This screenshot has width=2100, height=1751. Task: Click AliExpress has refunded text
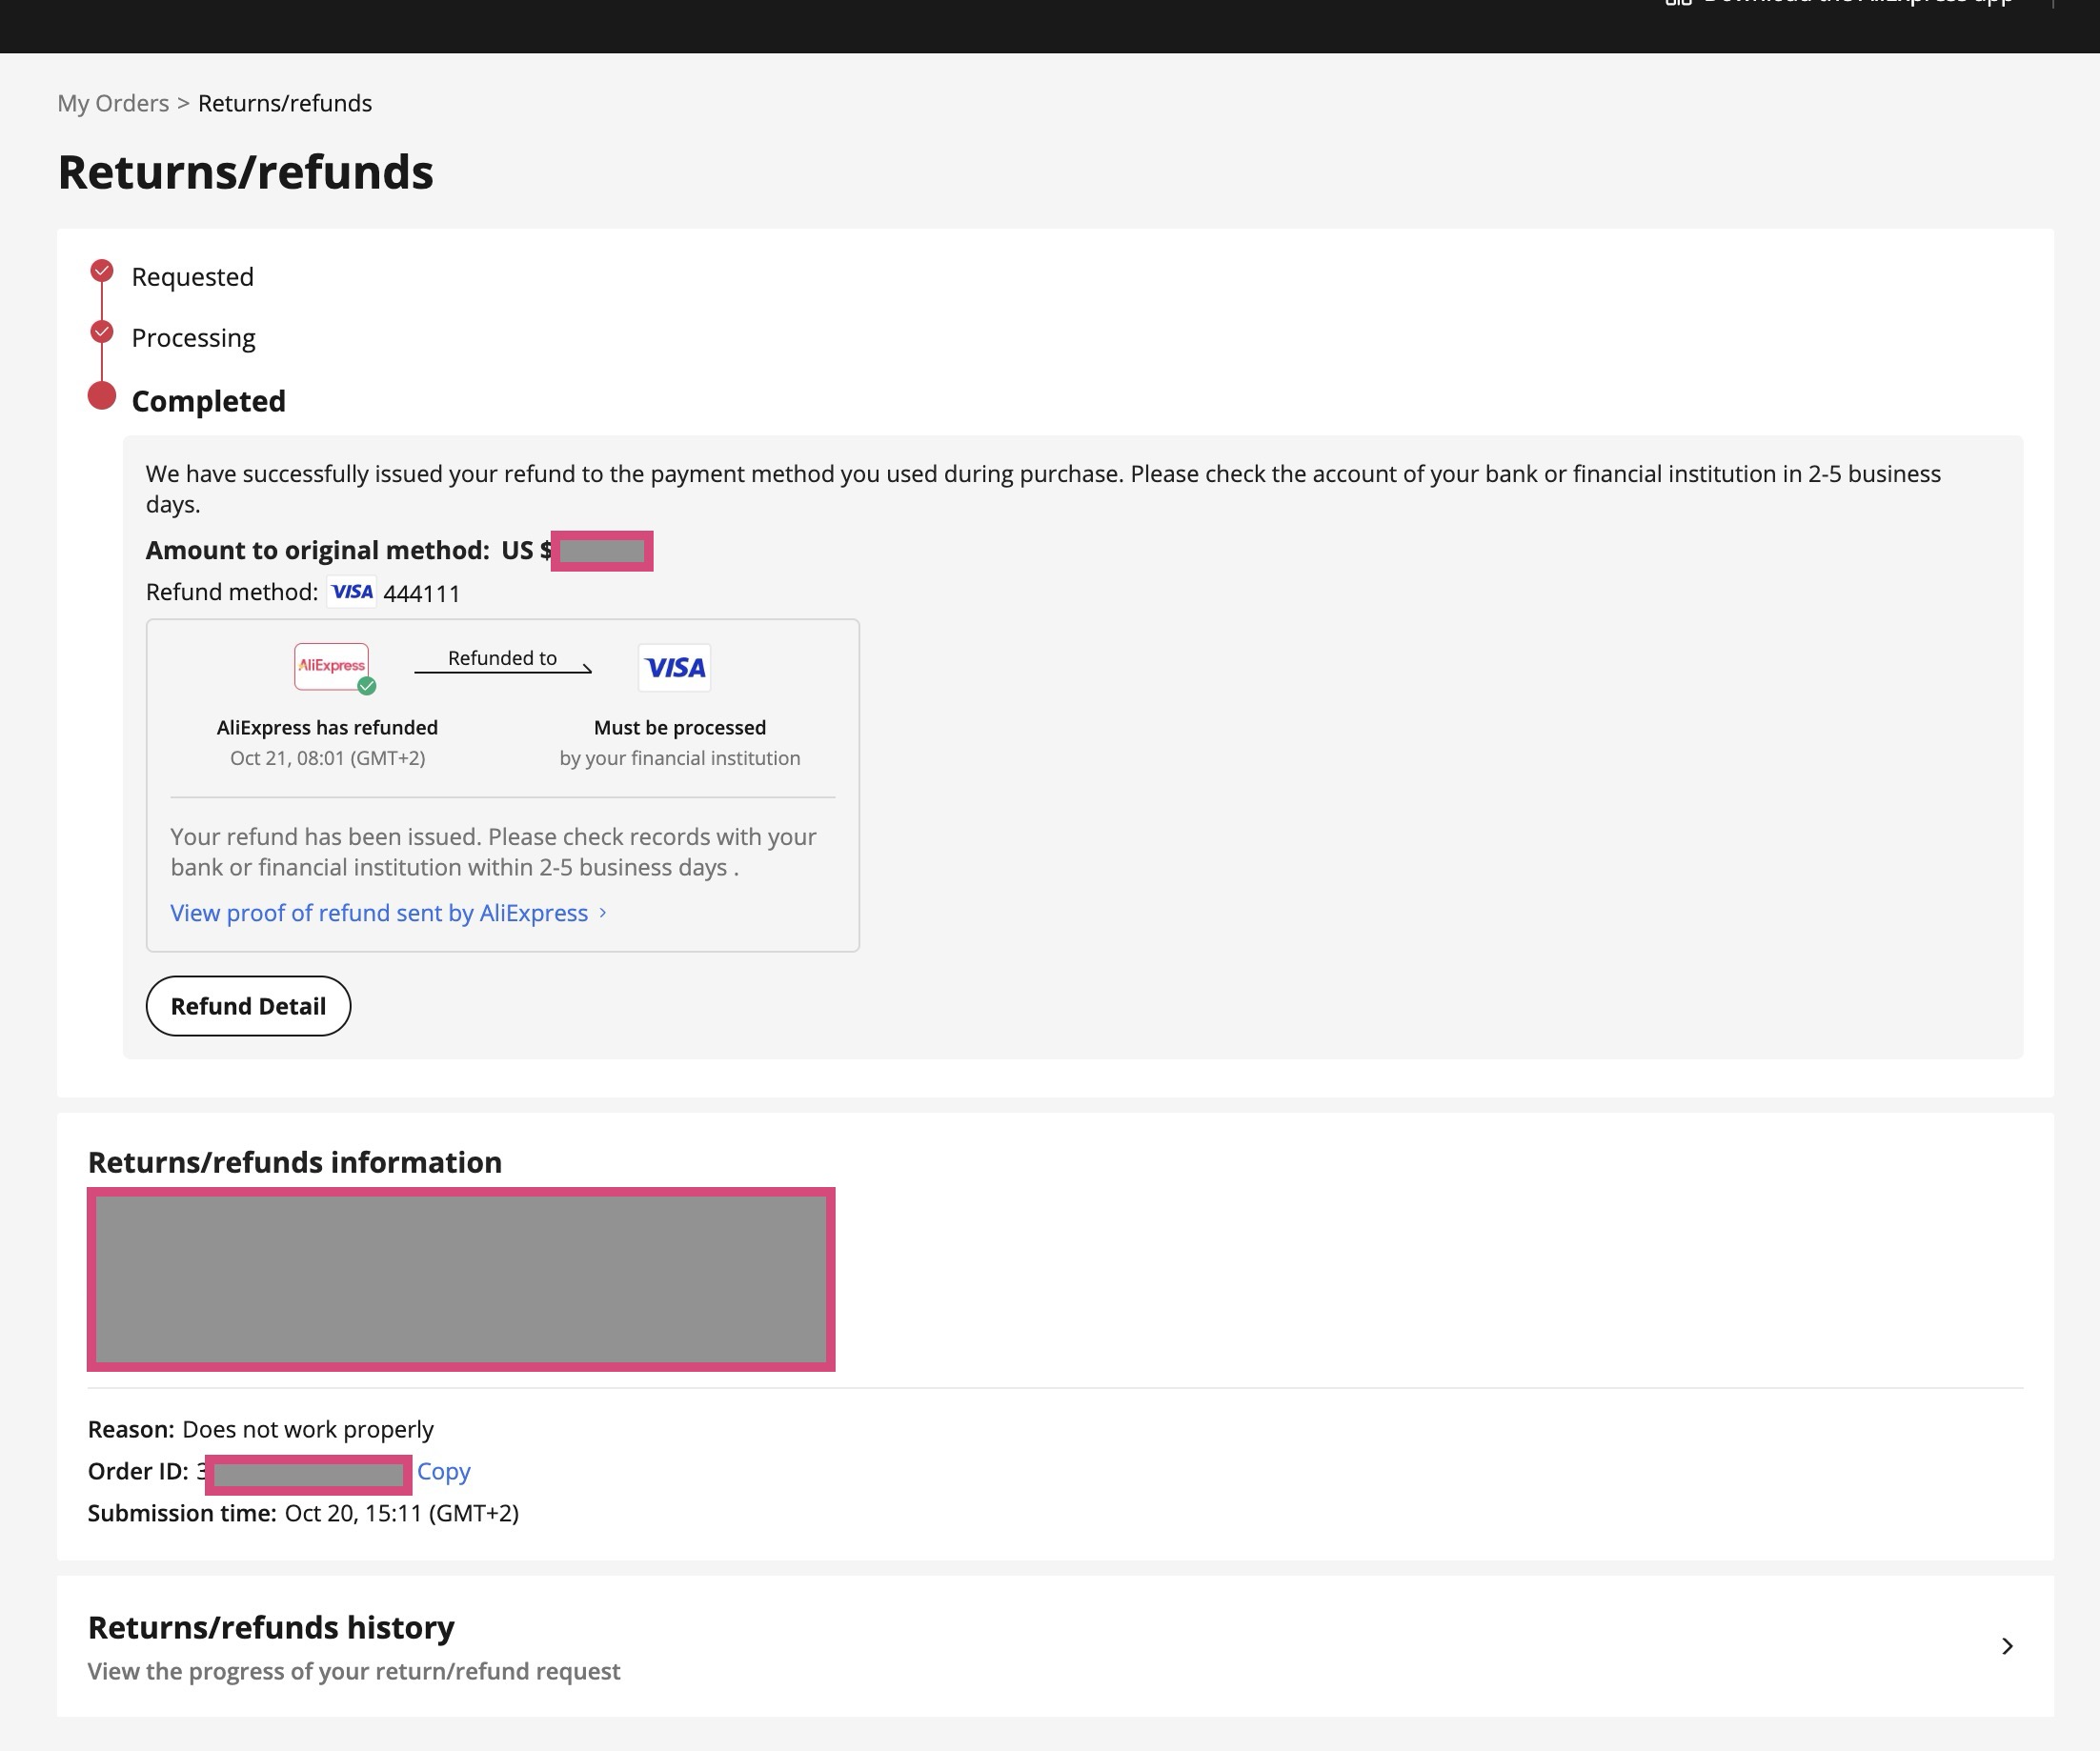[328, 728]
